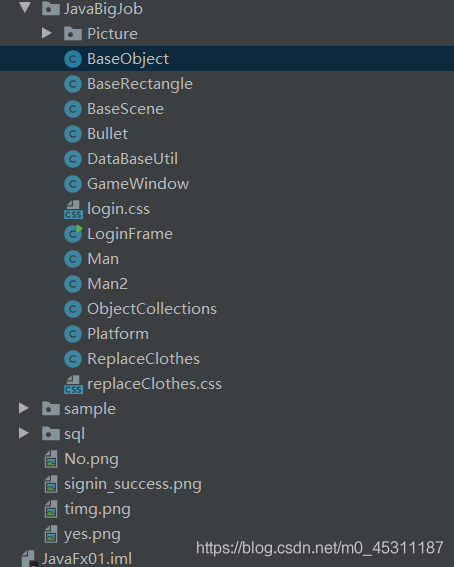Viewport: 454px width, 567px height.
Task: Expand the Picture folder arrow
Action: pos(47,33)
